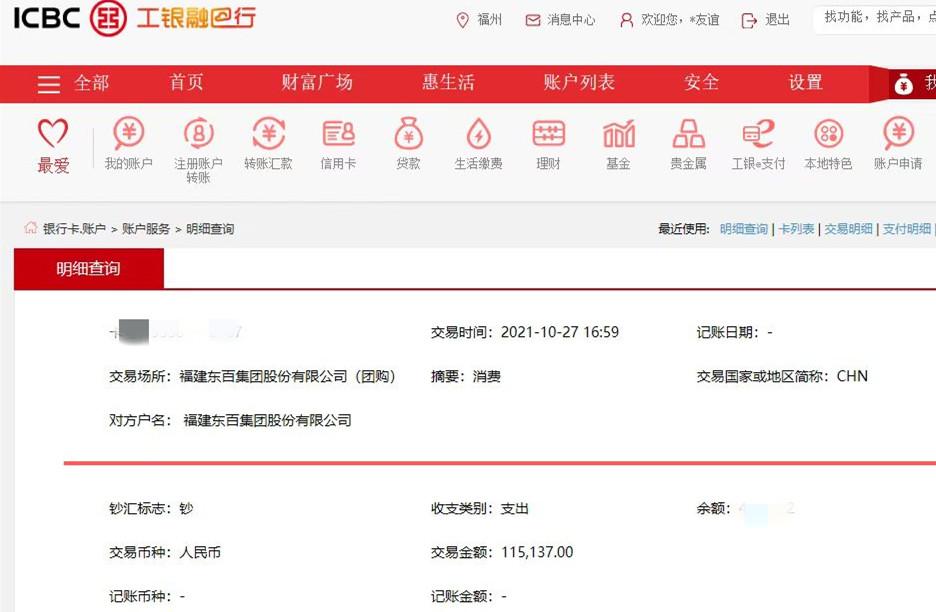Open the 贷款 money bag icon

point(408,133)
